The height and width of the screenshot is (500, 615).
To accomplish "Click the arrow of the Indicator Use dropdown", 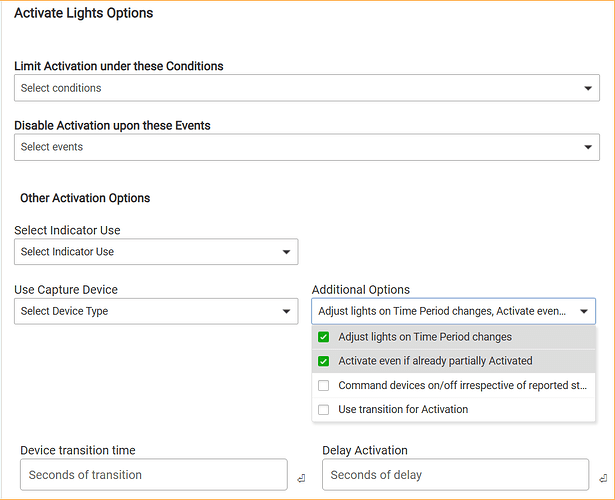I will [x=286, y=253].
